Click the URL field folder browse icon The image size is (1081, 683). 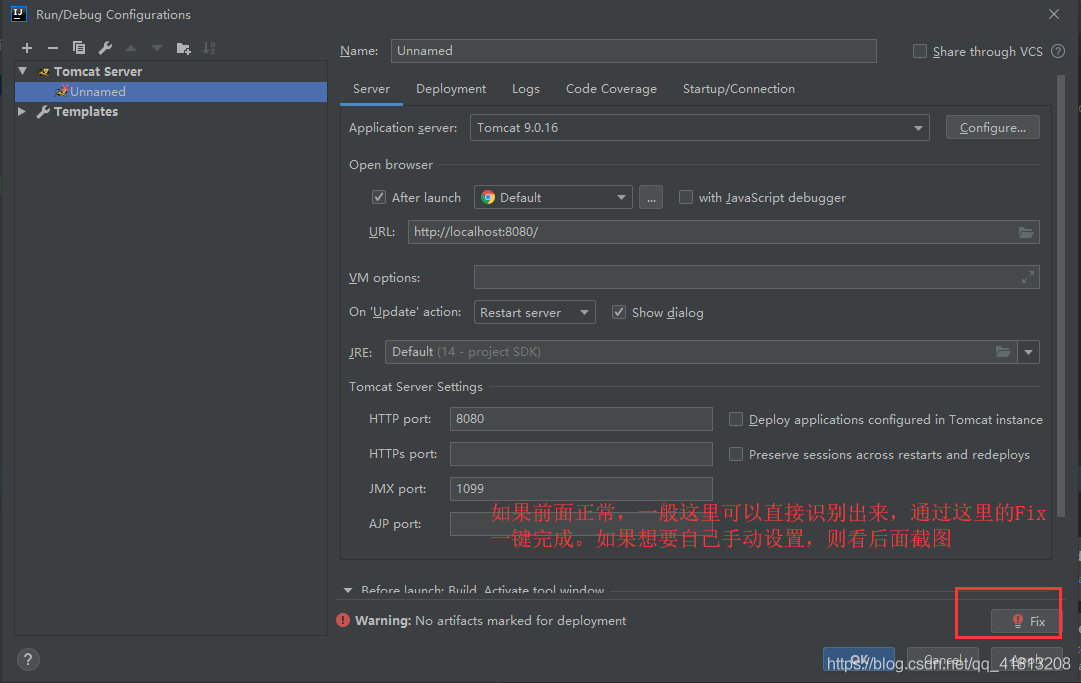pyautogui.click(x=1025, y=232)
